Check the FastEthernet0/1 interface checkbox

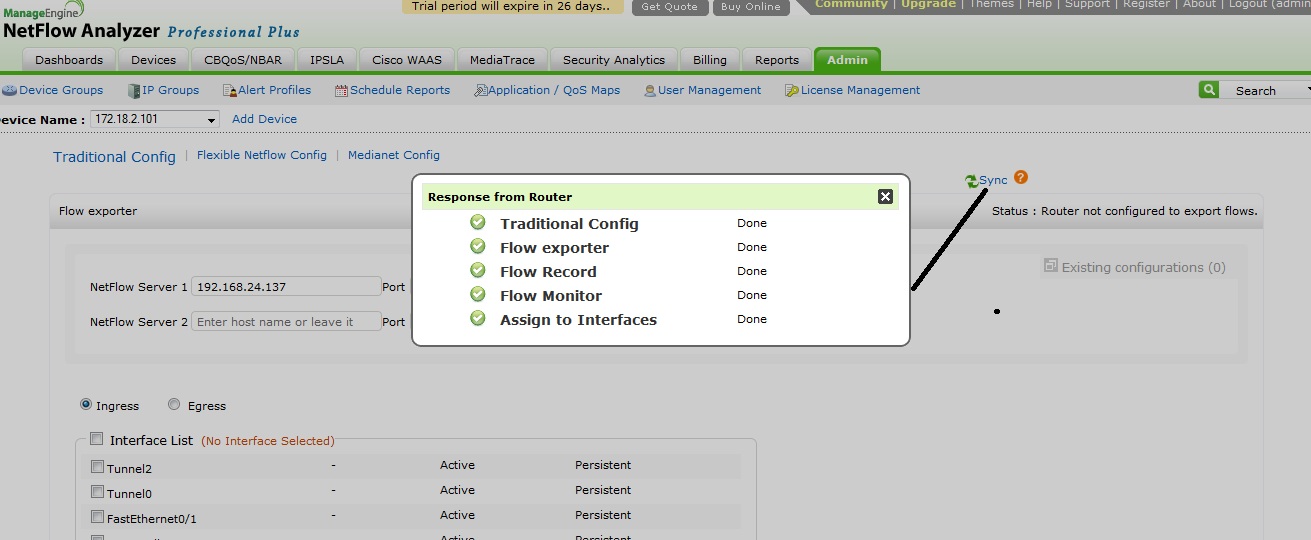point(97,516)
